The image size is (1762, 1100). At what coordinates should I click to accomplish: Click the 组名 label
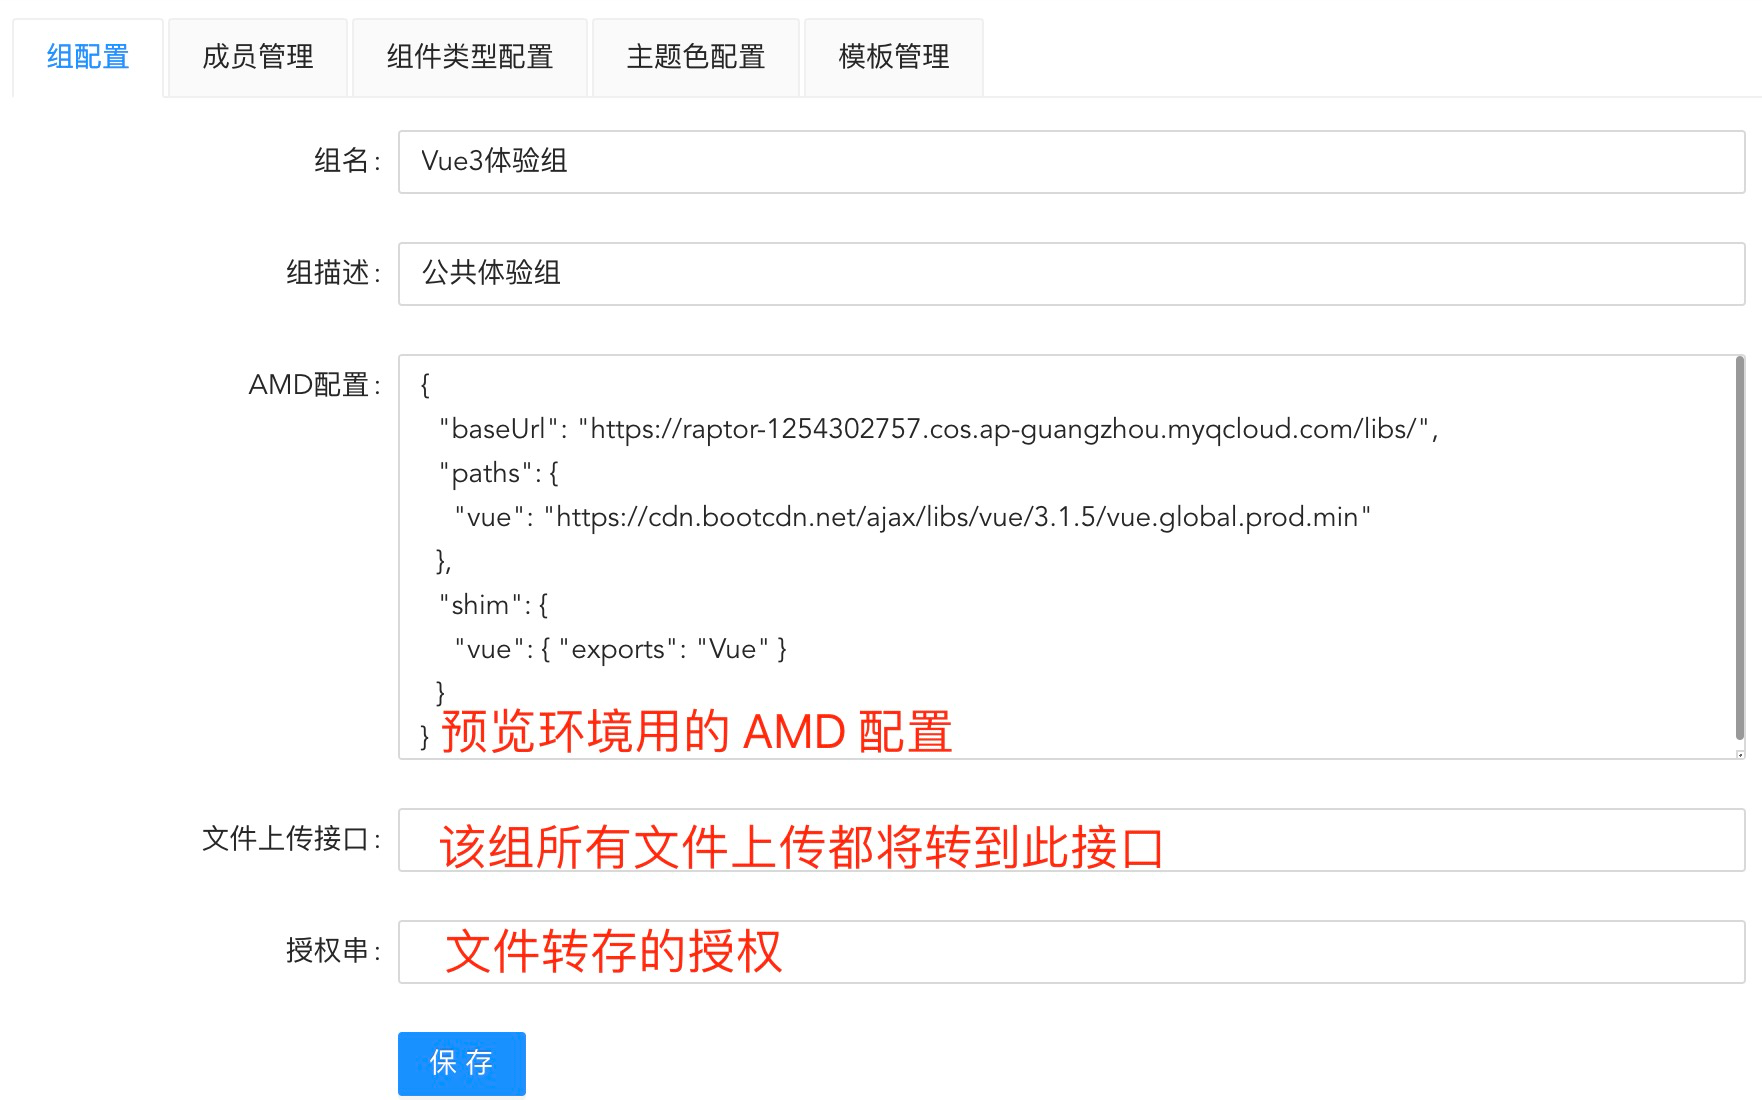click(x=347, y=161)
